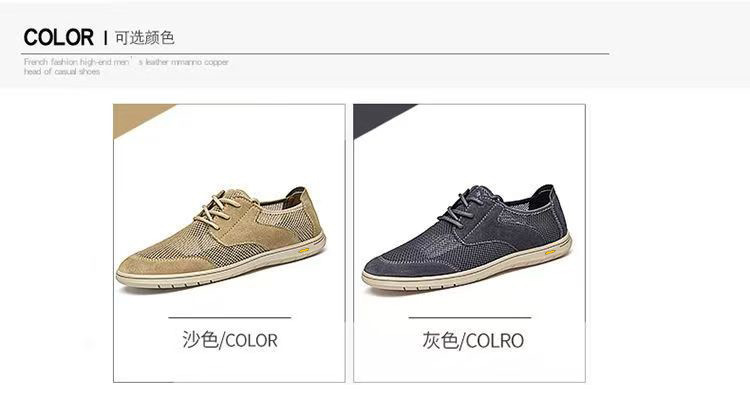Click the horizontal rule under the header

pos(316,54)
